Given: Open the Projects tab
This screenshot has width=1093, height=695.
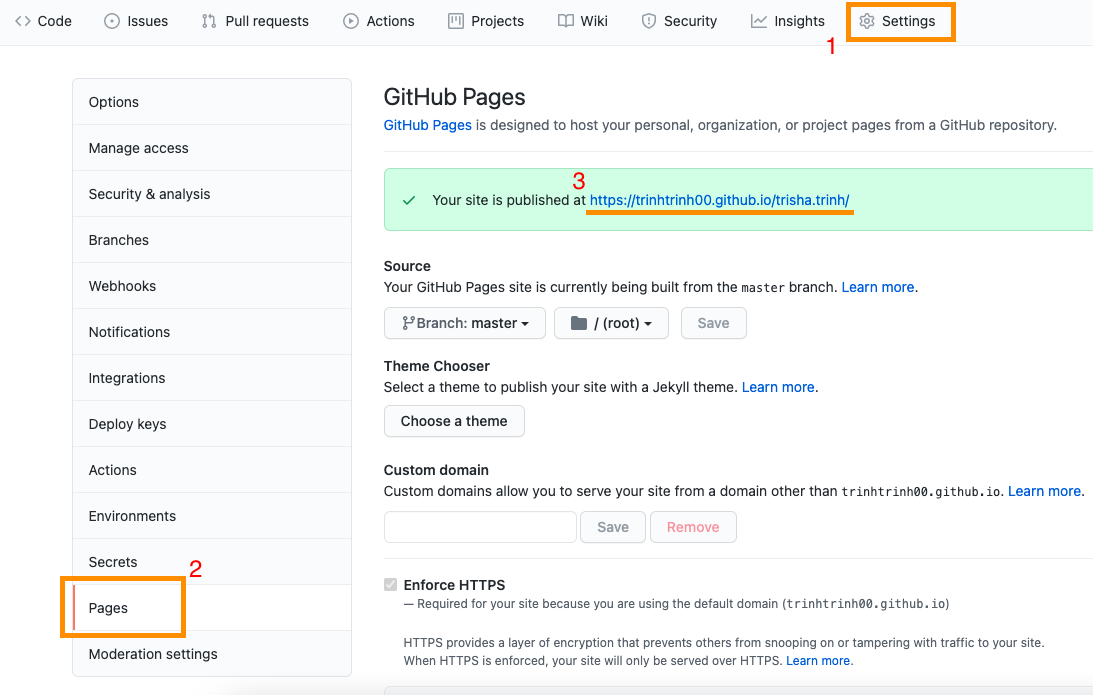Looking at the screenshot, I should [486, 21].
